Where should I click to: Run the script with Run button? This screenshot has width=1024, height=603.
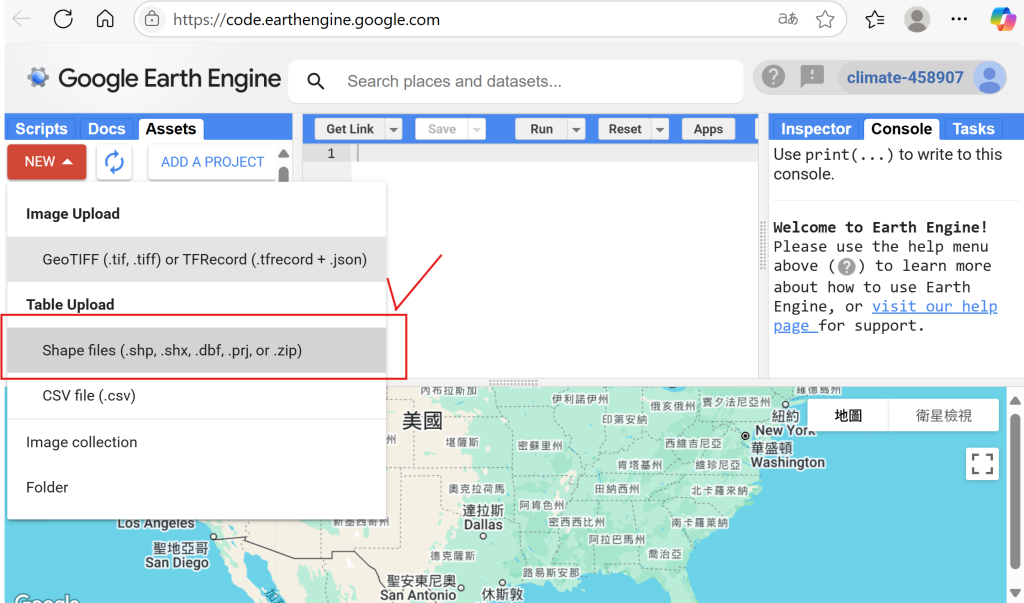tap(541, 129)
